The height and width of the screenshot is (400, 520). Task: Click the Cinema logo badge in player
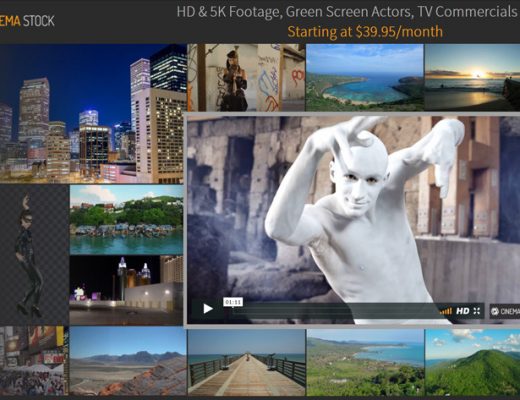505,311
